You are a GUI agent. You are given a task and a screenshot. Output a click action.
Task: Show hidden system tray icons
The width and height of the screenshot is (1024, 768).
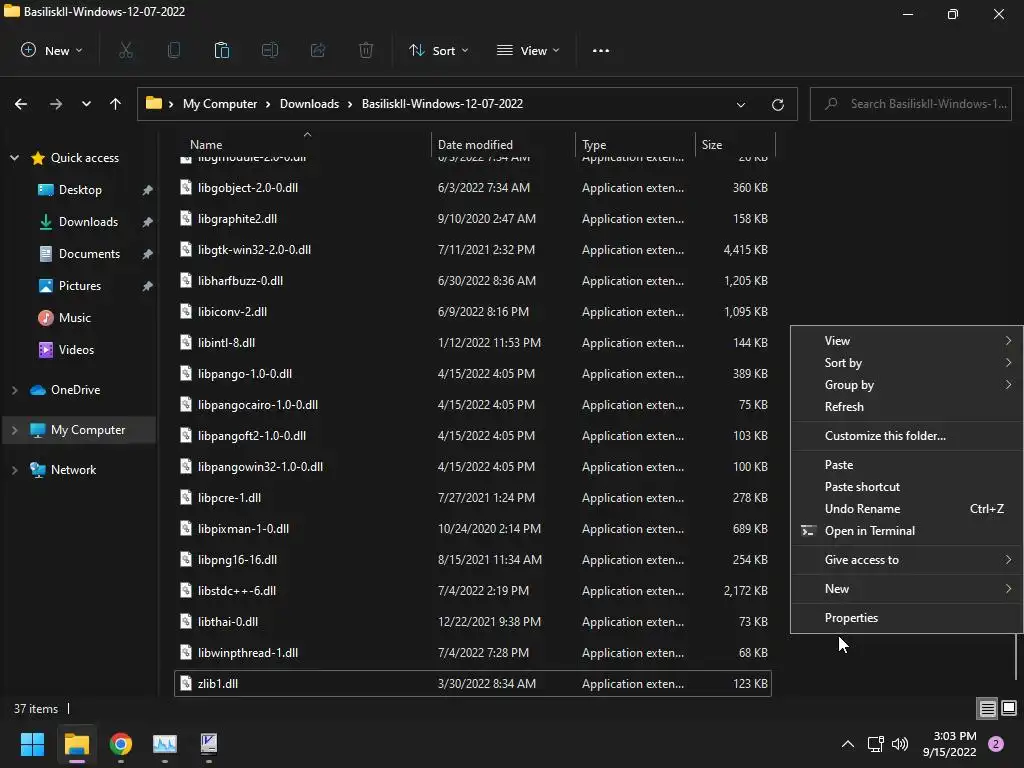point(848,744)
